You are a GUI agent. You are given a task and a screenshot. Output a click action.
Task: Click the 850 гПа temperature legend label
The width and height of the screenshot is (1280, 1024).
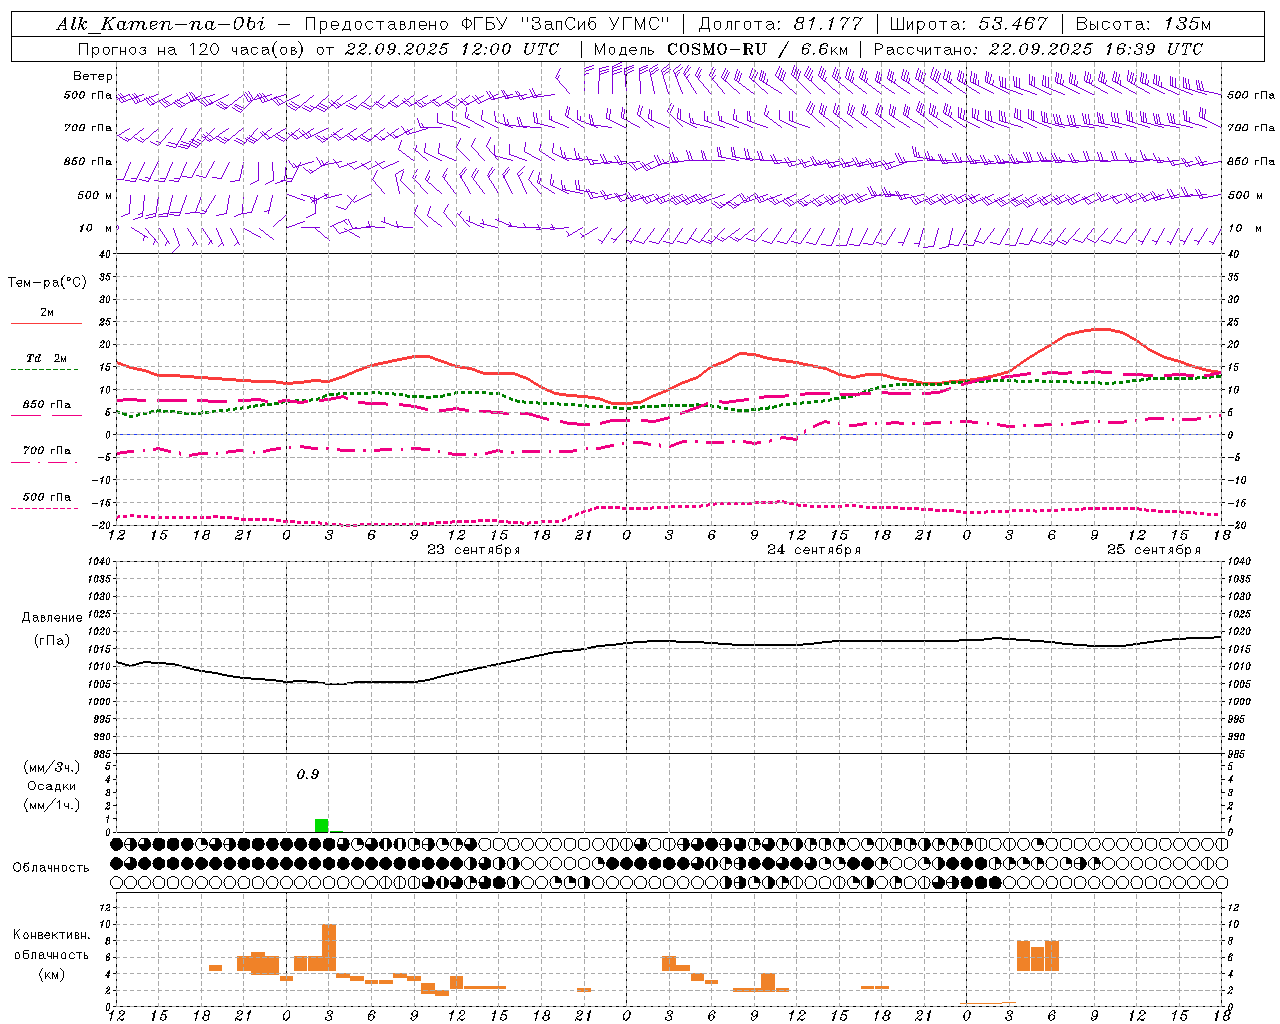tap(47, 405)
